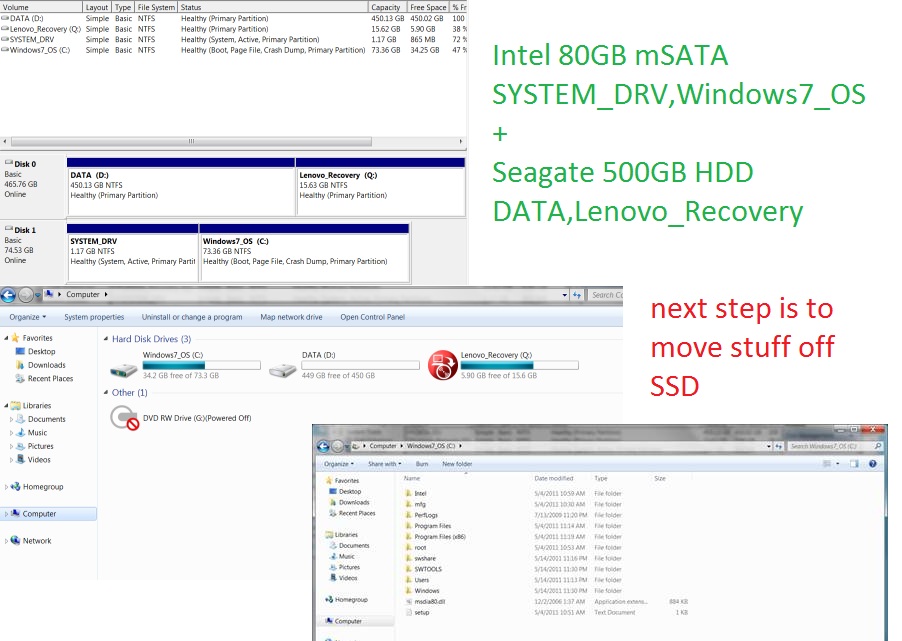
Task: Click right arrow of volume list scrollbar
Action: click(460, 142)
